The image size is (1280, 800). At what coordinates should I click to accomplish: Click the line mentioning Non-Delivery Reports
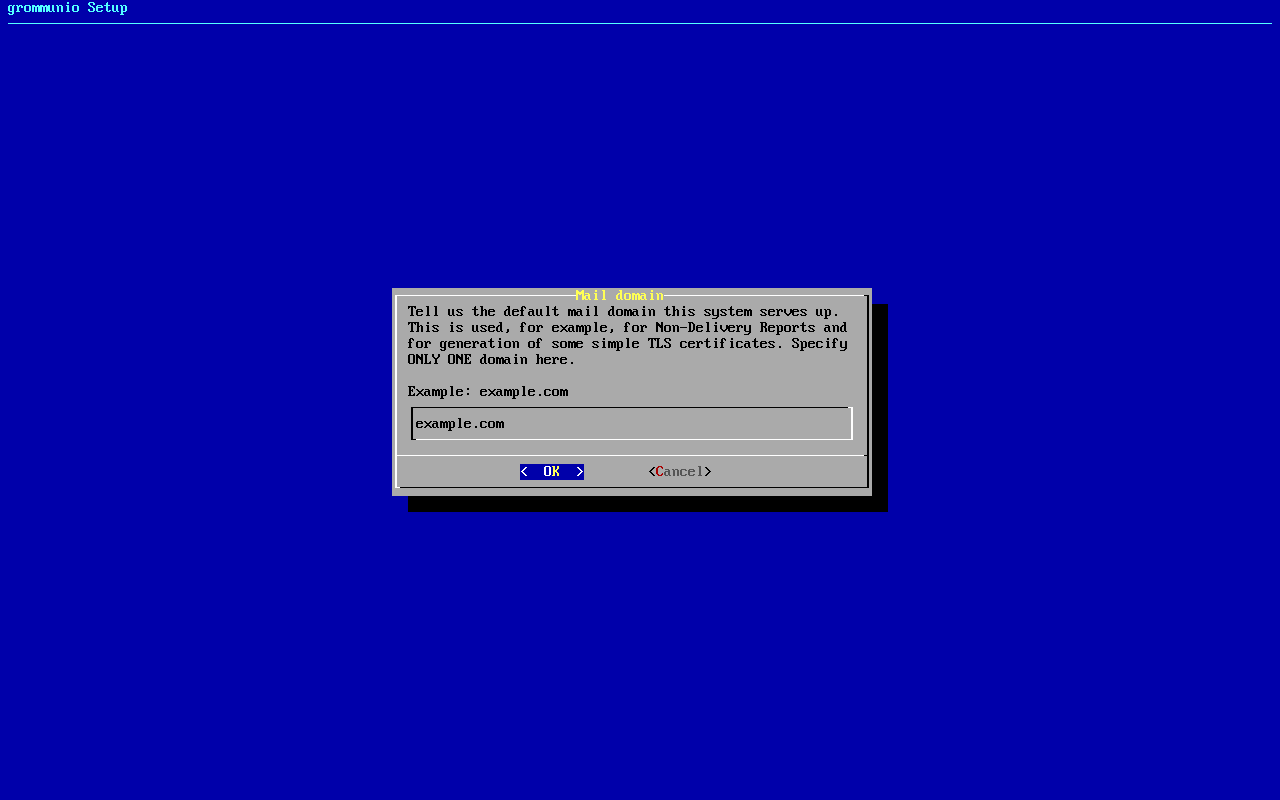click(x=628, y=328)
